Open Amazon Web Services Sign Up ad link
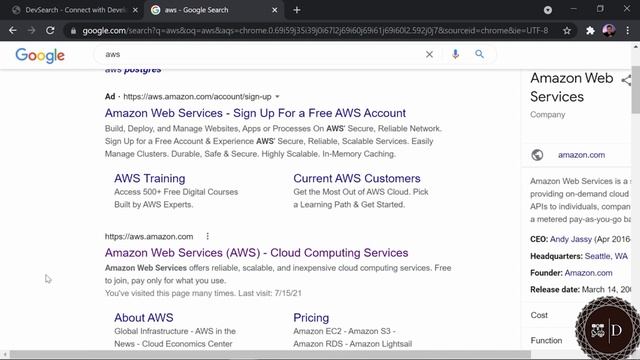The image size is (640, 360). (255, 113)
